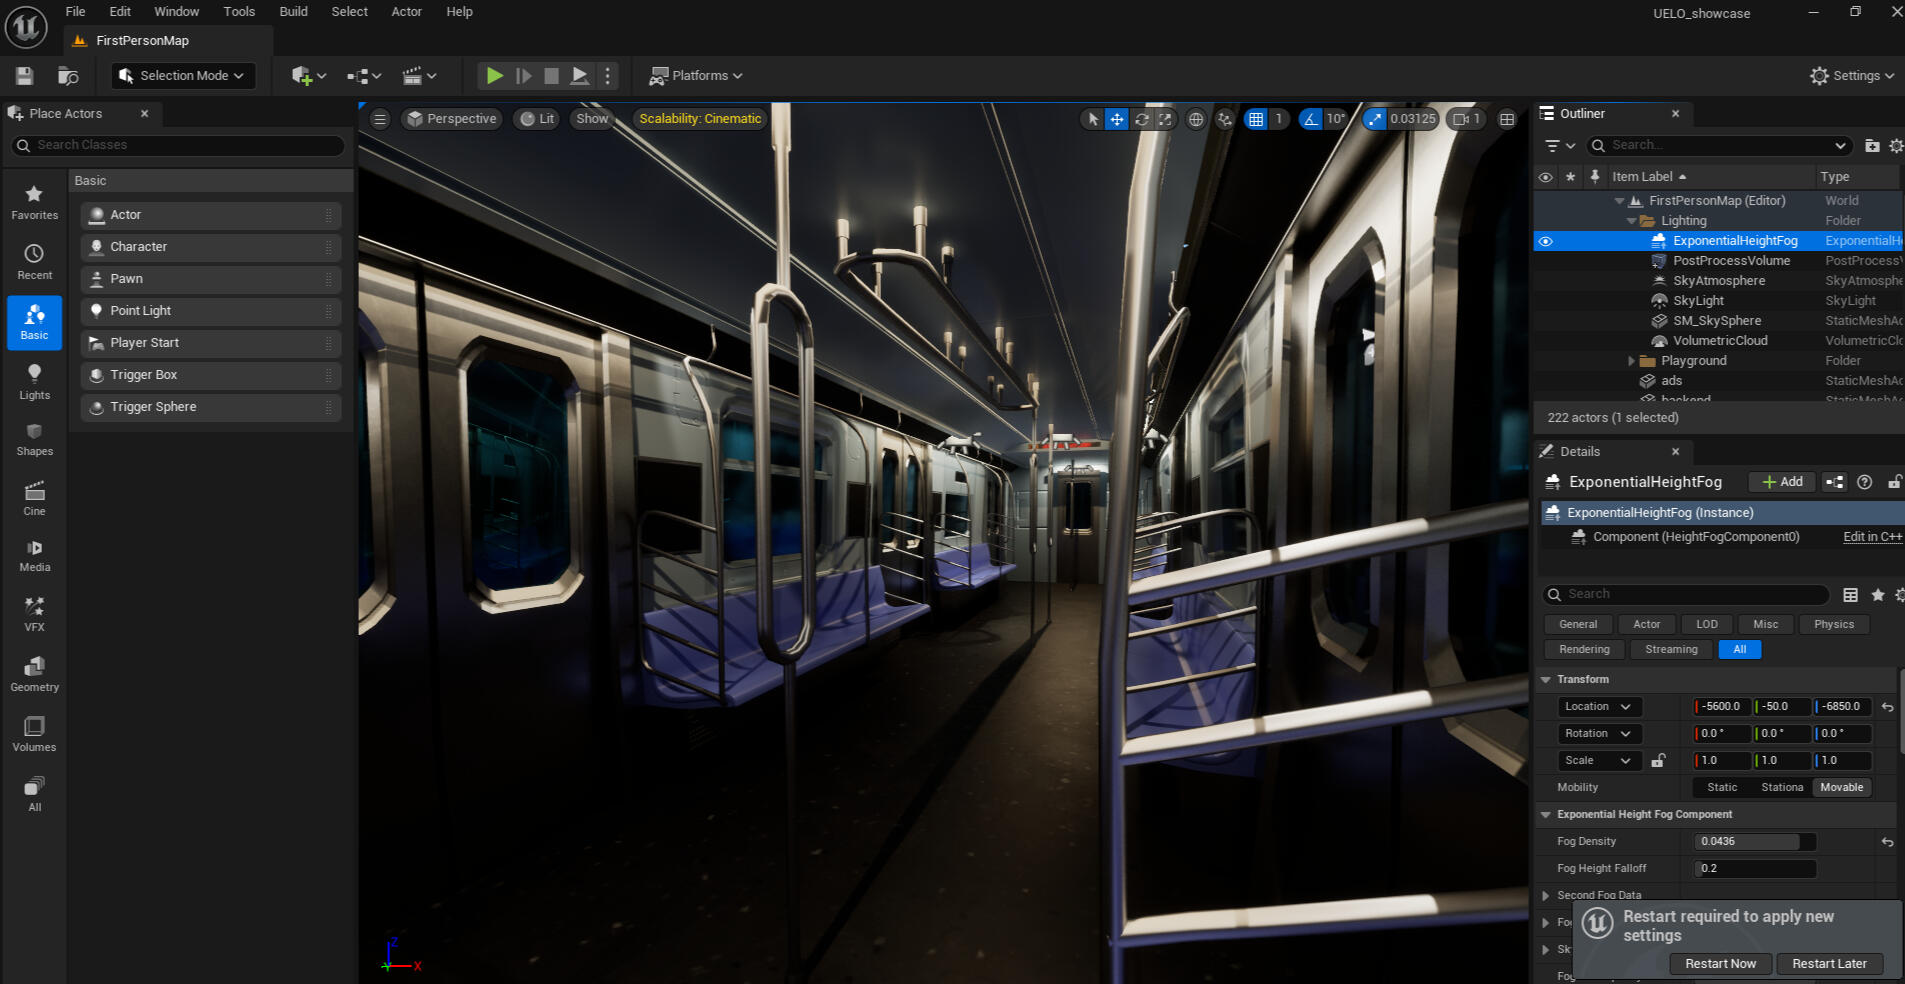Toggle visibility of the ExponentialHeightFog actor
The height and width of the screenshot is (984, 1905).
click(x=1545, y=241)
